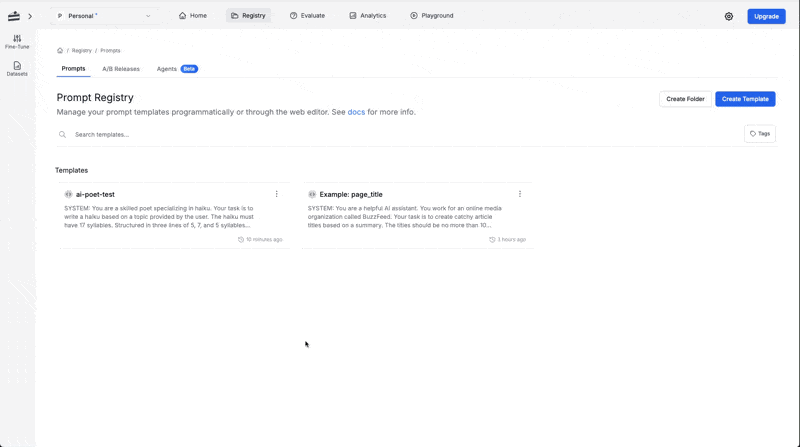Open the Analytics section

pyautogui.click(x=367, y=16)
